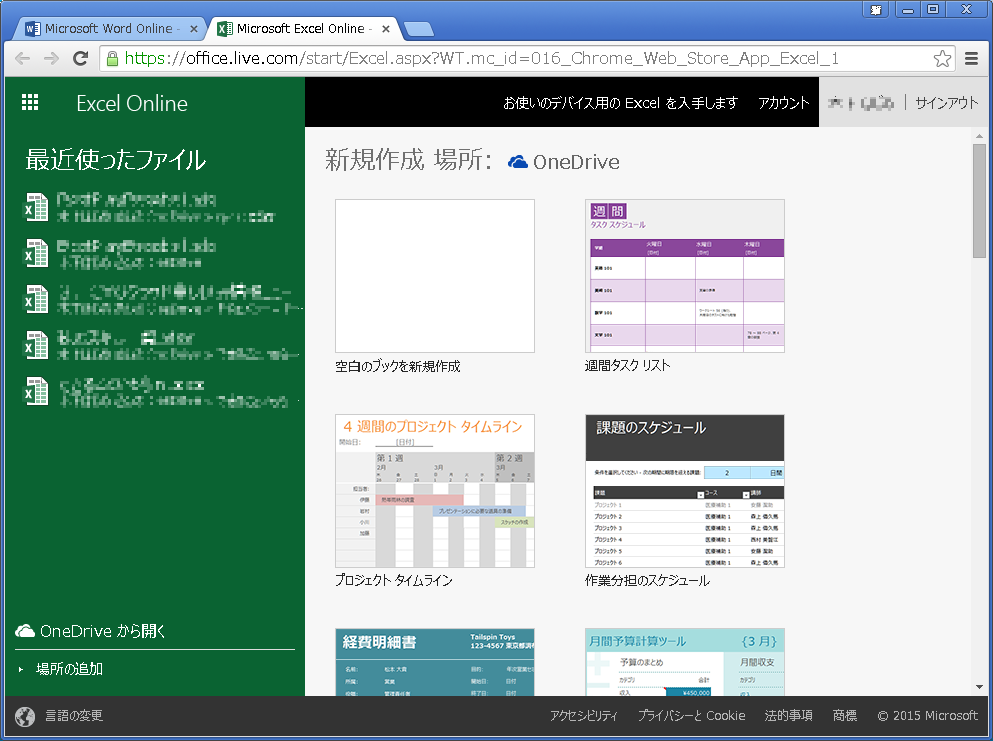
Task: Click 言語の変更 link
Action: [73, 716]
